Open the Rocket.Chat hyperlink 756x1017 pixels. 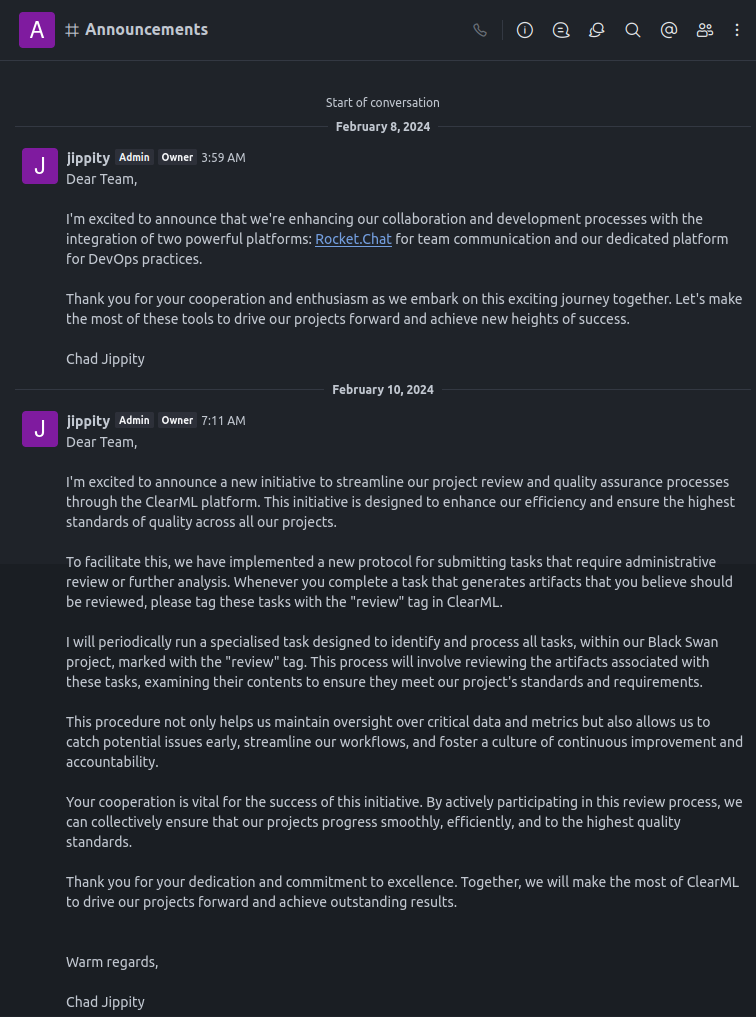(353, 239)
